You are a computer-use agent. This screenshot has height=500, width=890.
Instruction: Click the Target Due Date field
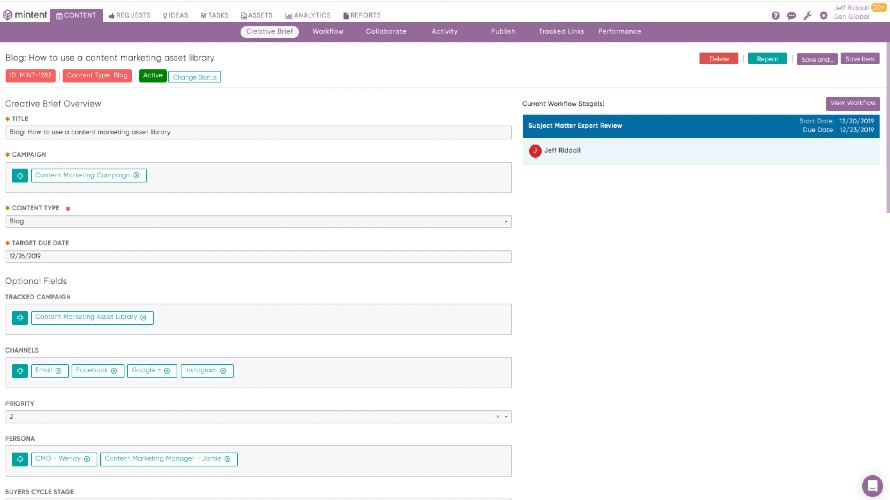pyautogui.click(x=258, y=256)
